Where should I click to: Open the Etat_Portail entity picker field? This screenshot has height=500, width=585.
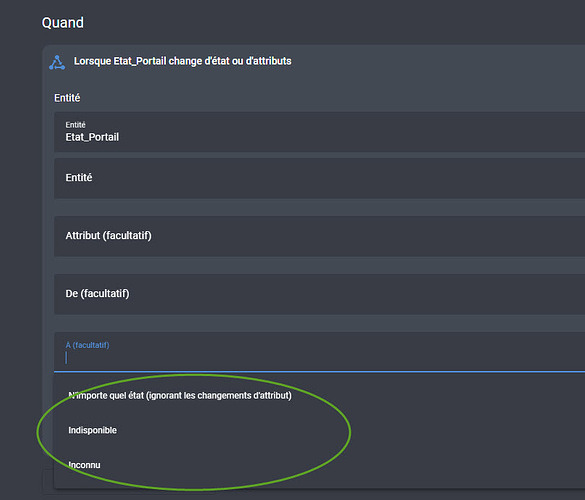[x=319, y=132]
